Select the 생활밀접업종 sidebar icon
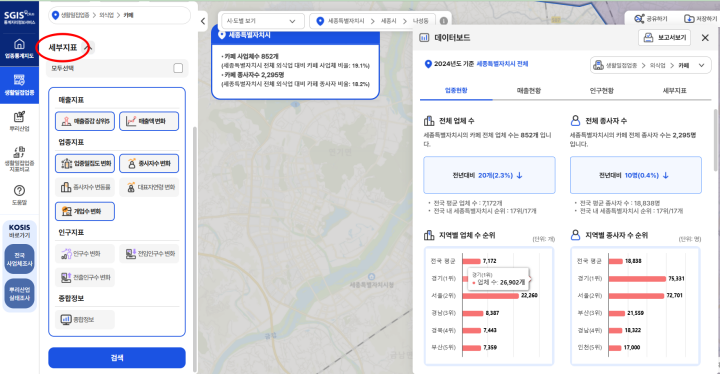 click(x=19, y=85)
